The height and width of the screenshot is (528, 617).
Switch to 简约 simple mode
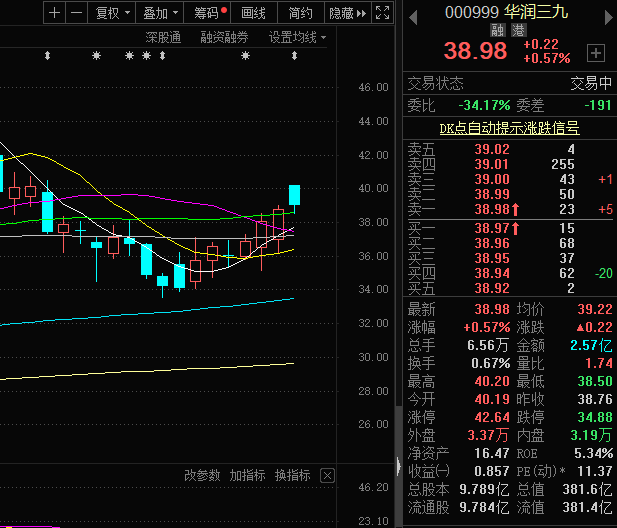(x=301, y=13)
